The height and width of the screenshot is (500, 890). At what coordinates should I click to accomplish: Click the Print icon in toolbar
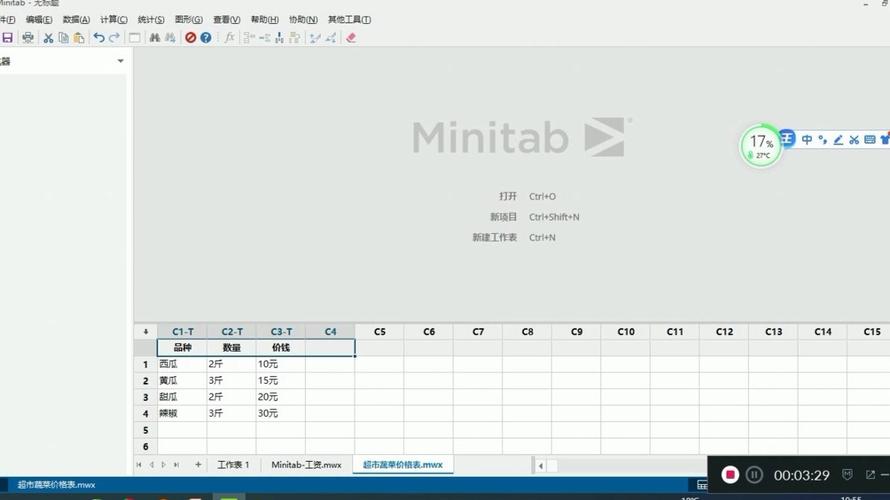(x=27, y=37)
